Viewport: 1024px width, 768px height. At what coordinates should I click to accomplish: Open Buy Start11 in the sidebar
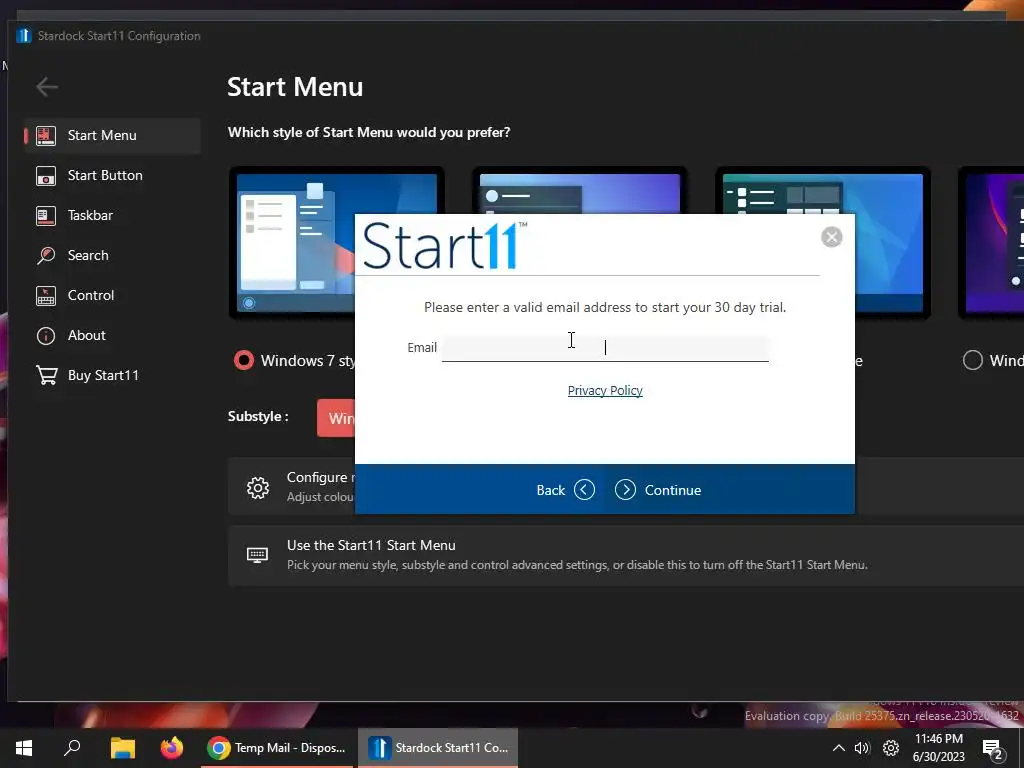point(112,375)
